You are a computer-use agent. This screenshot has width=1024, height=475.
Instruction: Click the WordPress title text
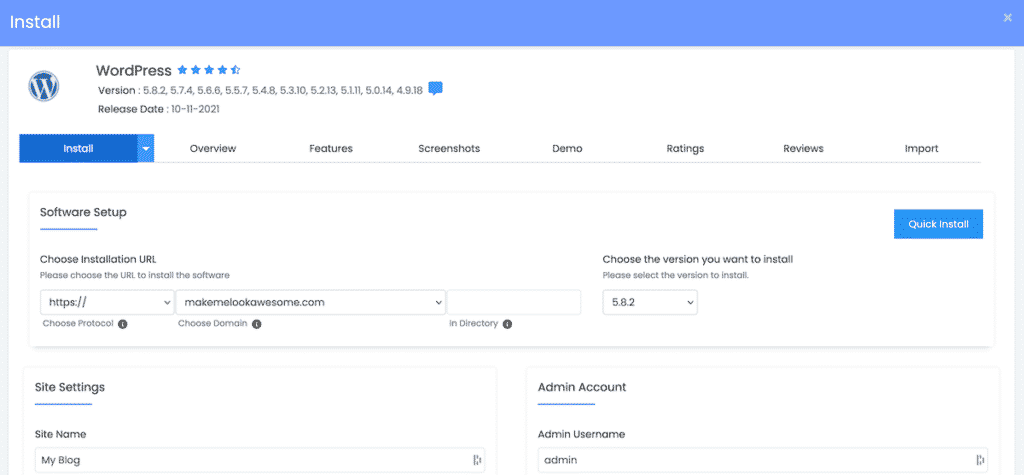[x=134, y=71]
